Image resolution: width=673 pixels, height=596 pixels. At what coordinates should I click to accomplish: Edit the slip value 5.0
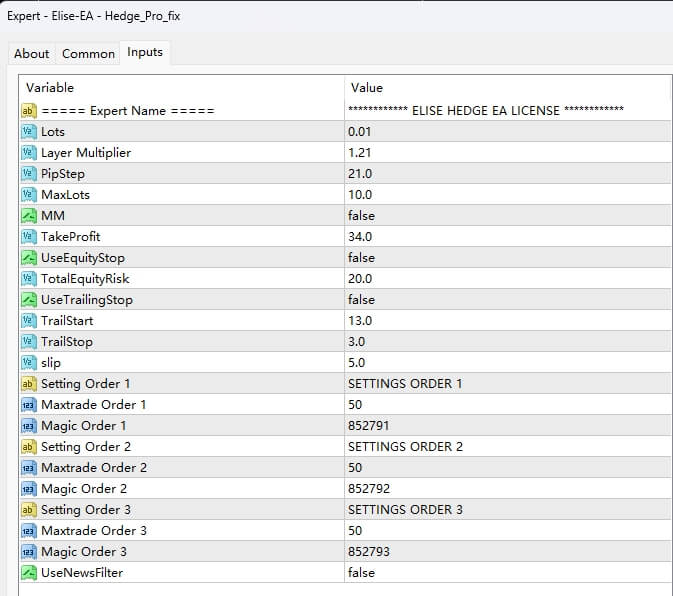coord(508,363)
